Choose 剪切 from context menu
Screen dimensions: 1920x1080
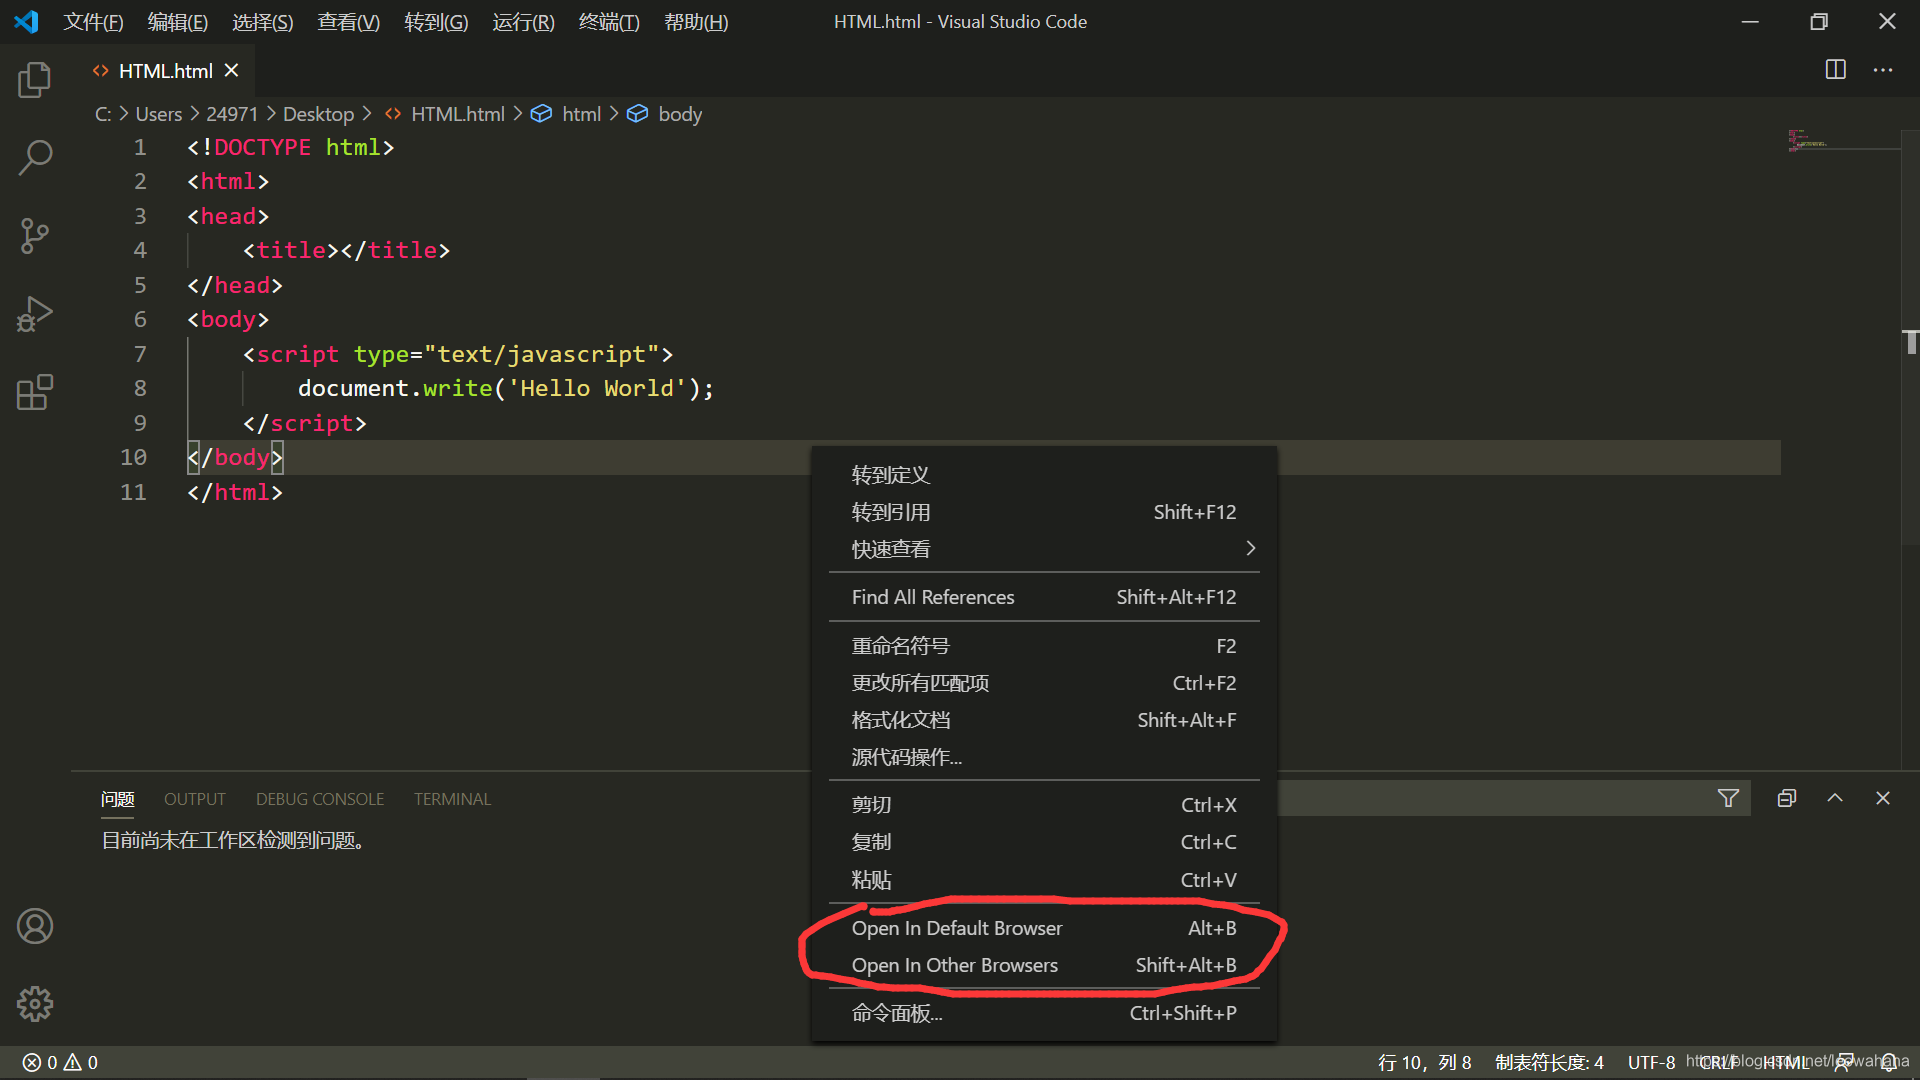[x=1044, y=805]
